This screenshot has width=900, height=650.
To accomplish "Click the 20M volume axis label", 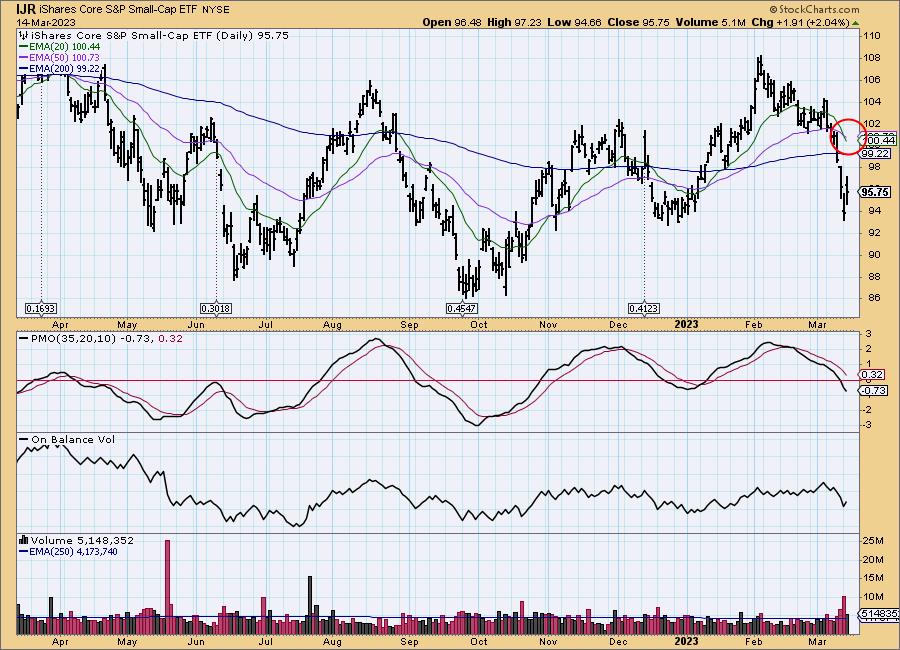I will click(x=873, y=560).
